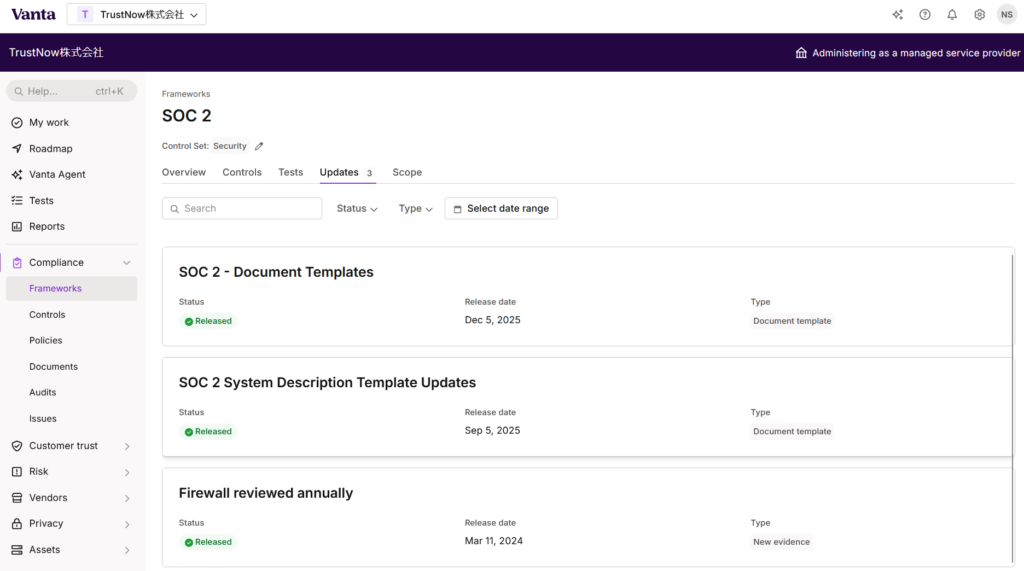The image size is (1024, 571).
Task: Switch to the Scope tab
Action: pyautogui.click(x=407, y=172)
